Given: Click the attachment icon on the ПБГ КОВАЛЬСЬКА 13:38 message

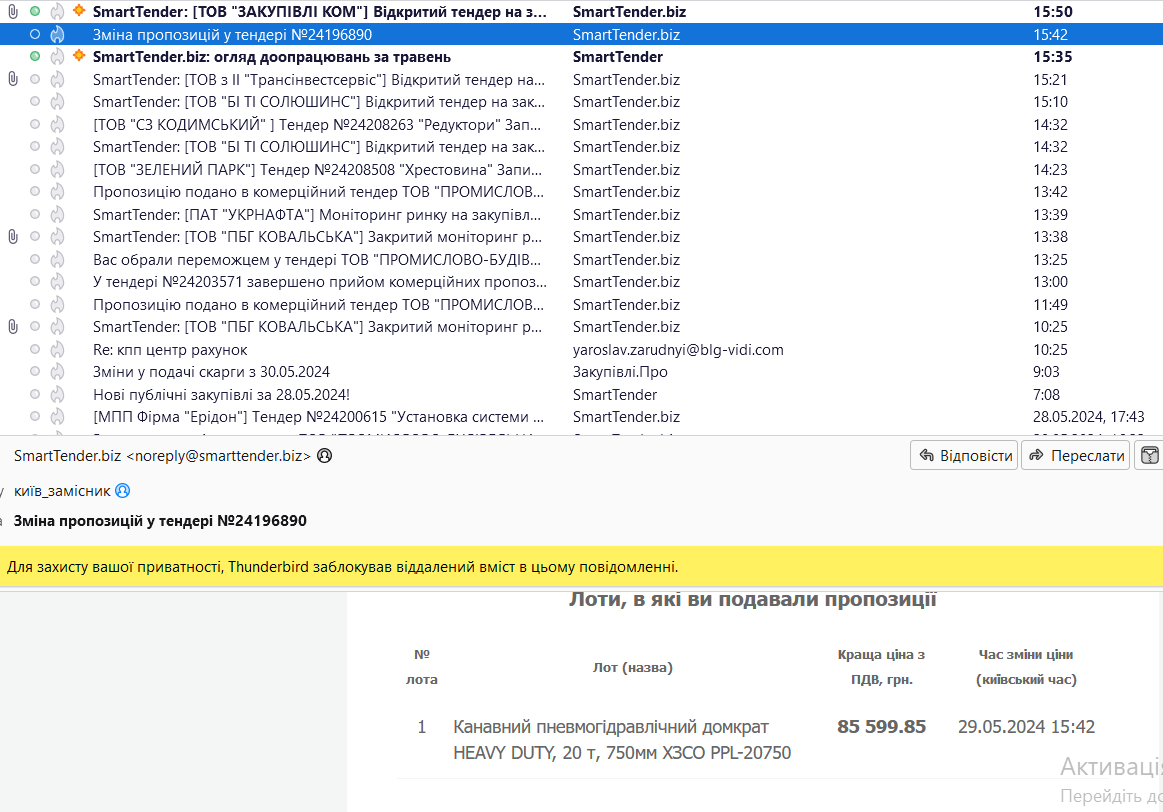Looking at the screenshot, I should click(13, 237).
